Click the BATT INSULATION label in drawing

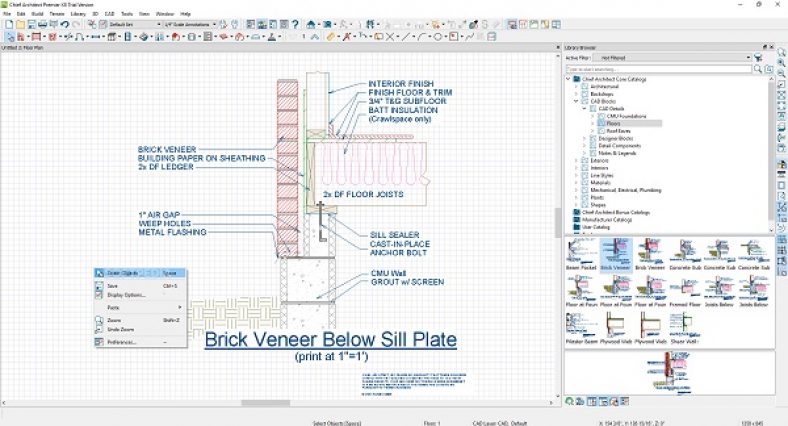pos(403,110)
